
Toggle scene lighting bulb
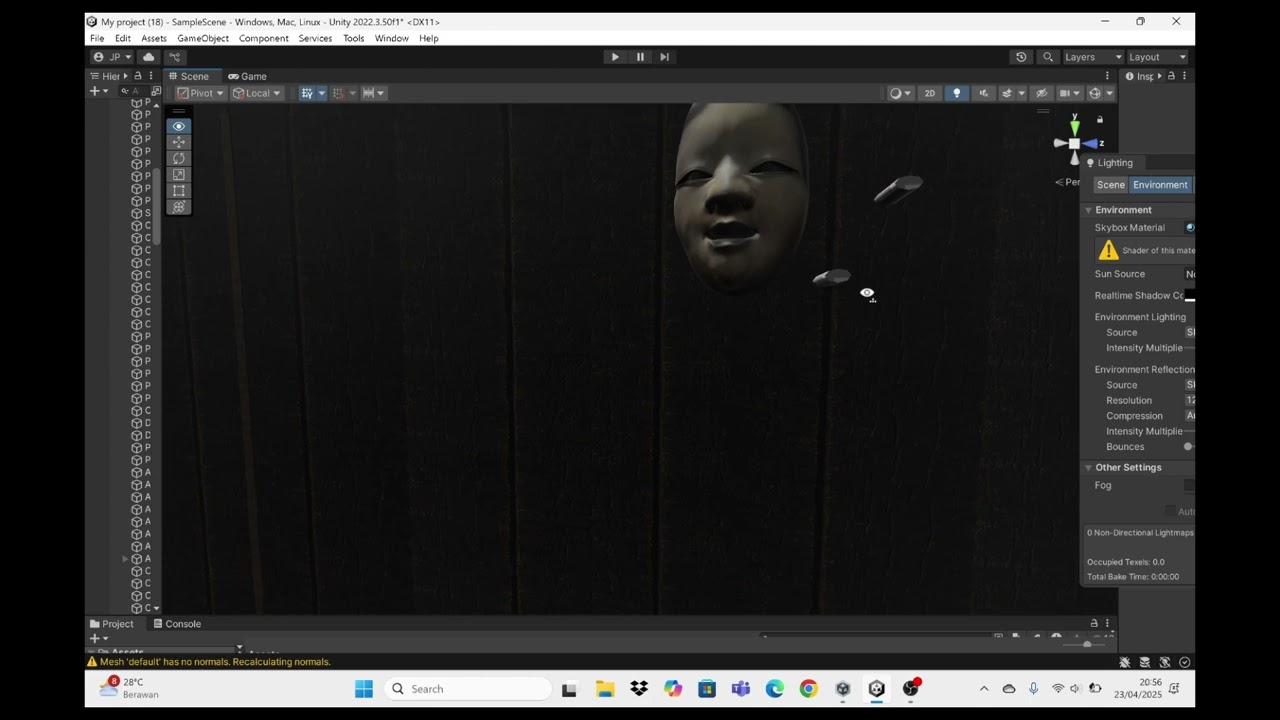click(956, 93)
